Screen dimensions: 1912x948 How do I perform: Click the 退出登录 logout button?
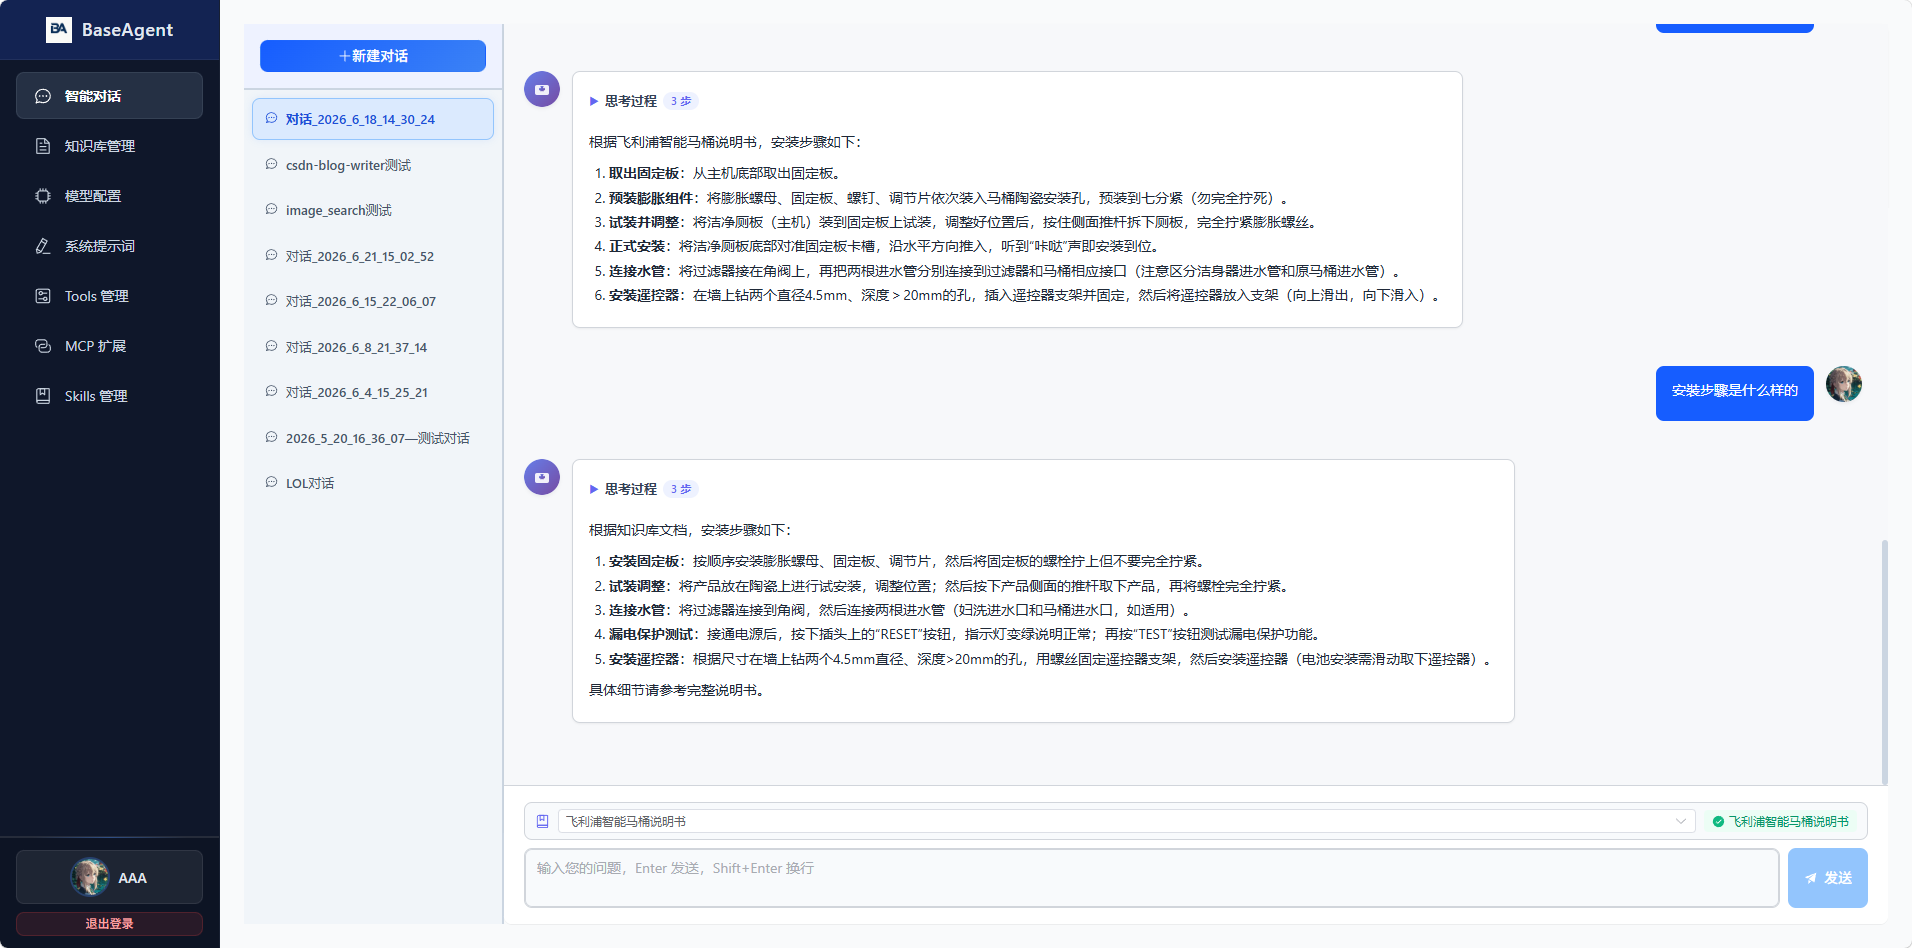click(x=109, y=923)
